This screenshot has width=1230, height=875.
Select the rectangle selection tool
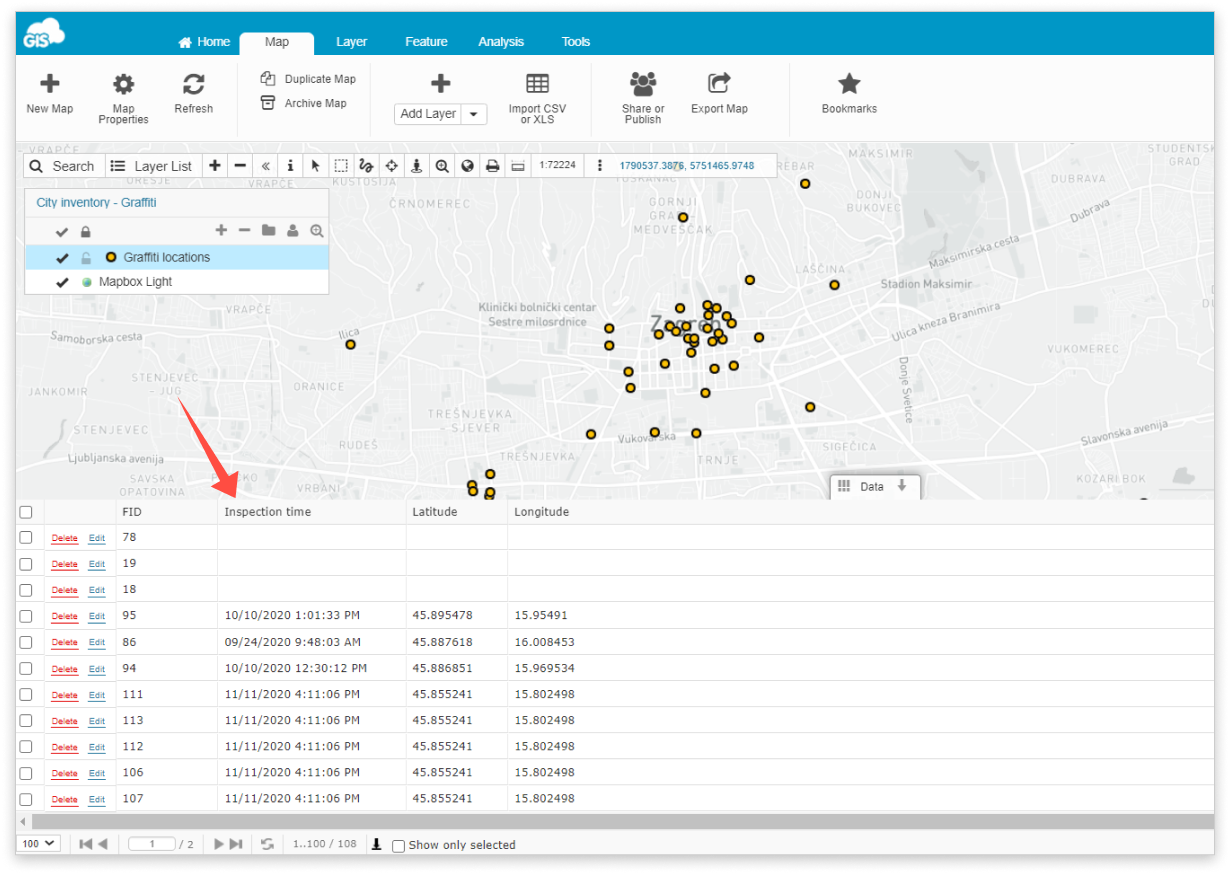(x=341, y=165)
